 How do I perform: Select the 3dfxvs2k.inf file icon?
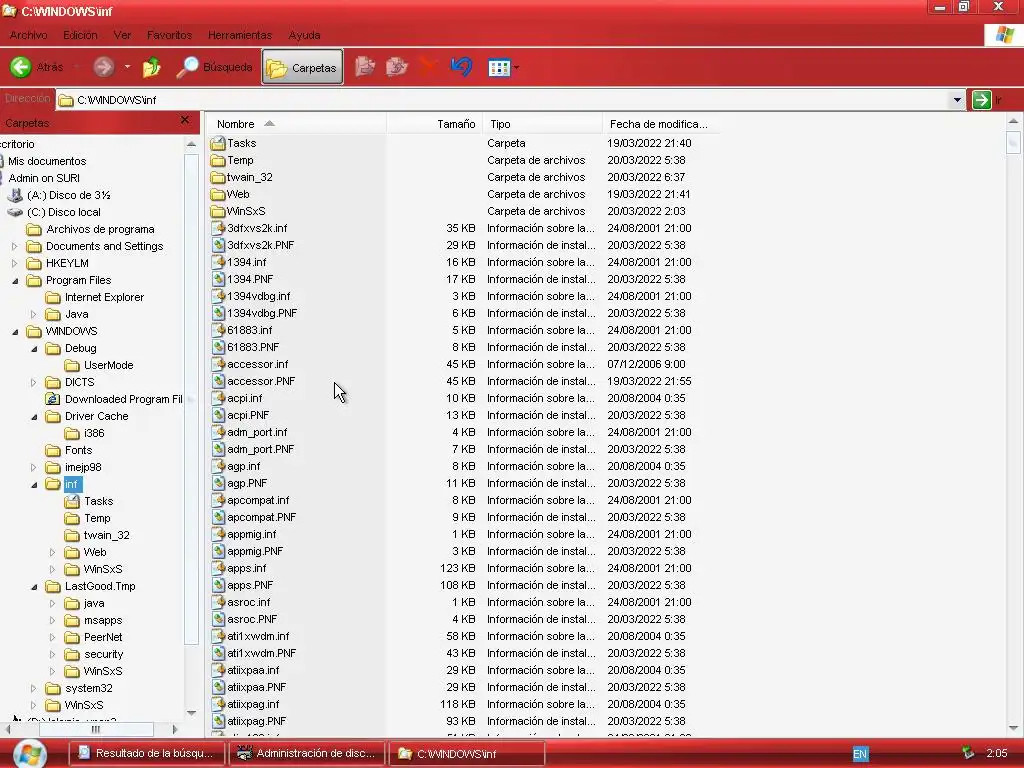click(218, 228)
